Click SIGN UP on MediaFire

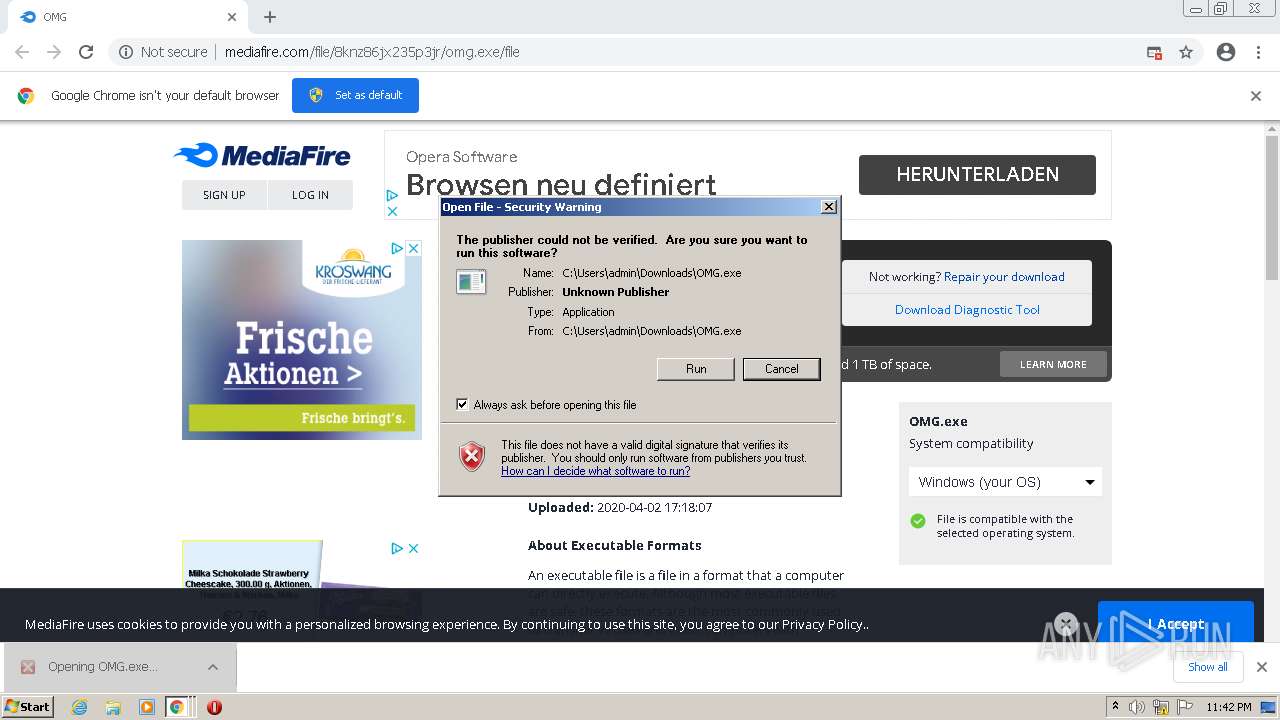pos(224,195)
